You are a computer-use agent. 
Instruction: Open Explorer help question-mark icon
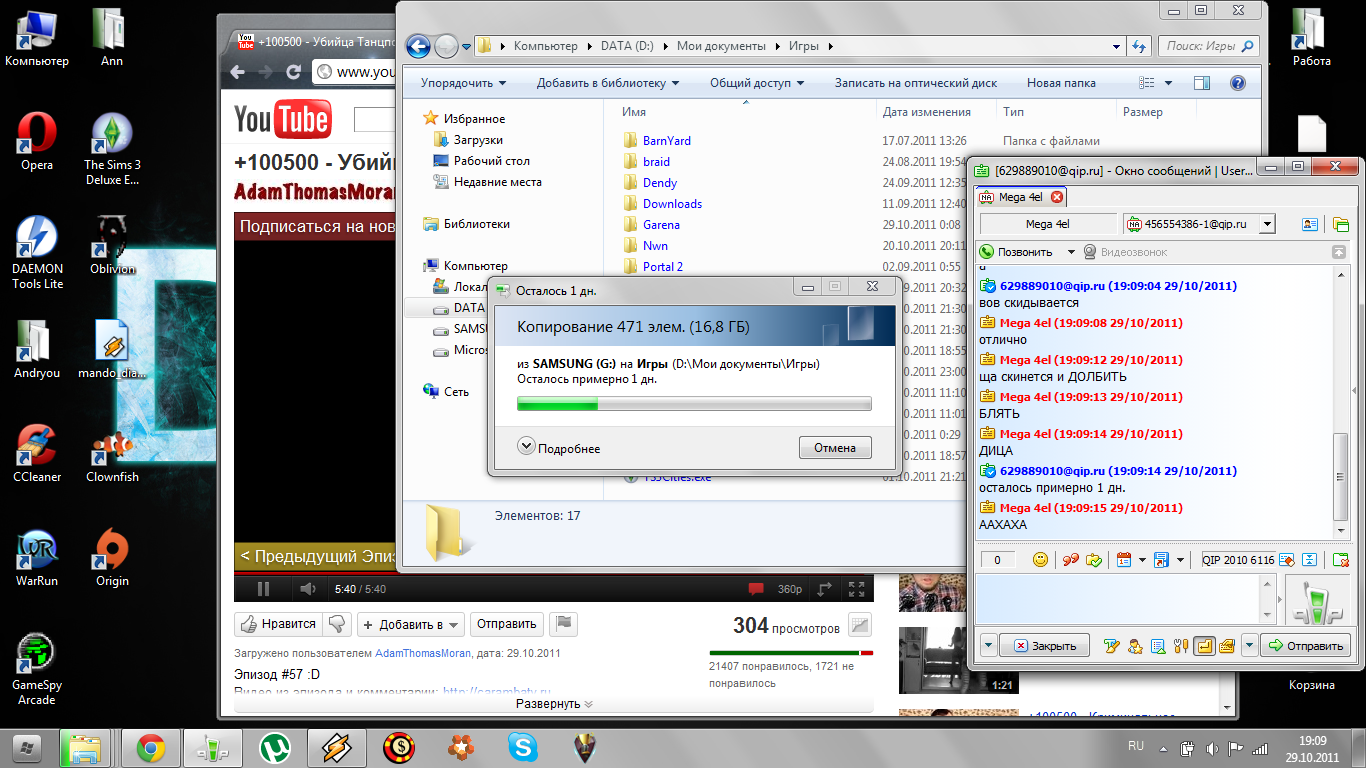(x=1237, y=83)
